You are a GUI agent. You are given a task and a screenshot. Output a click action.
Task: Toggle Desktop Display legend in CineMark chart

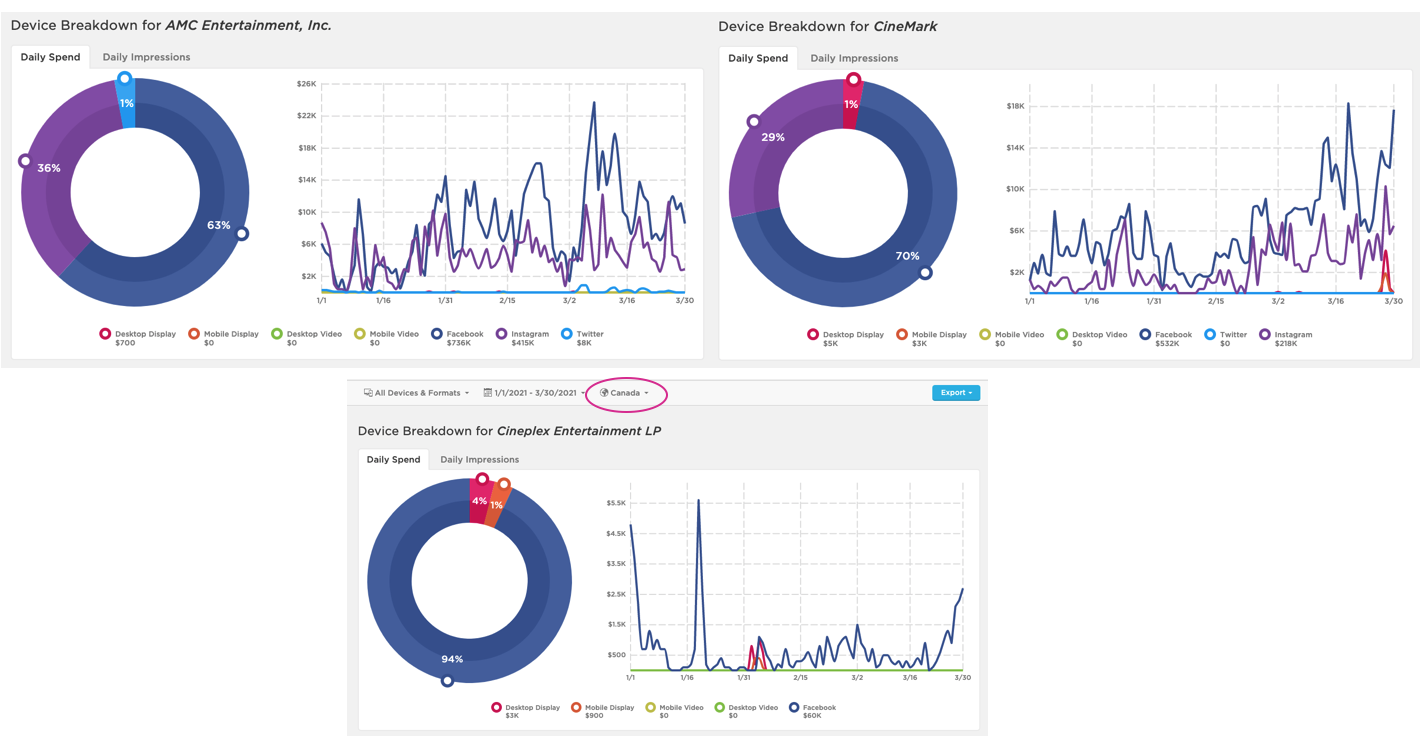pos(846,339)
